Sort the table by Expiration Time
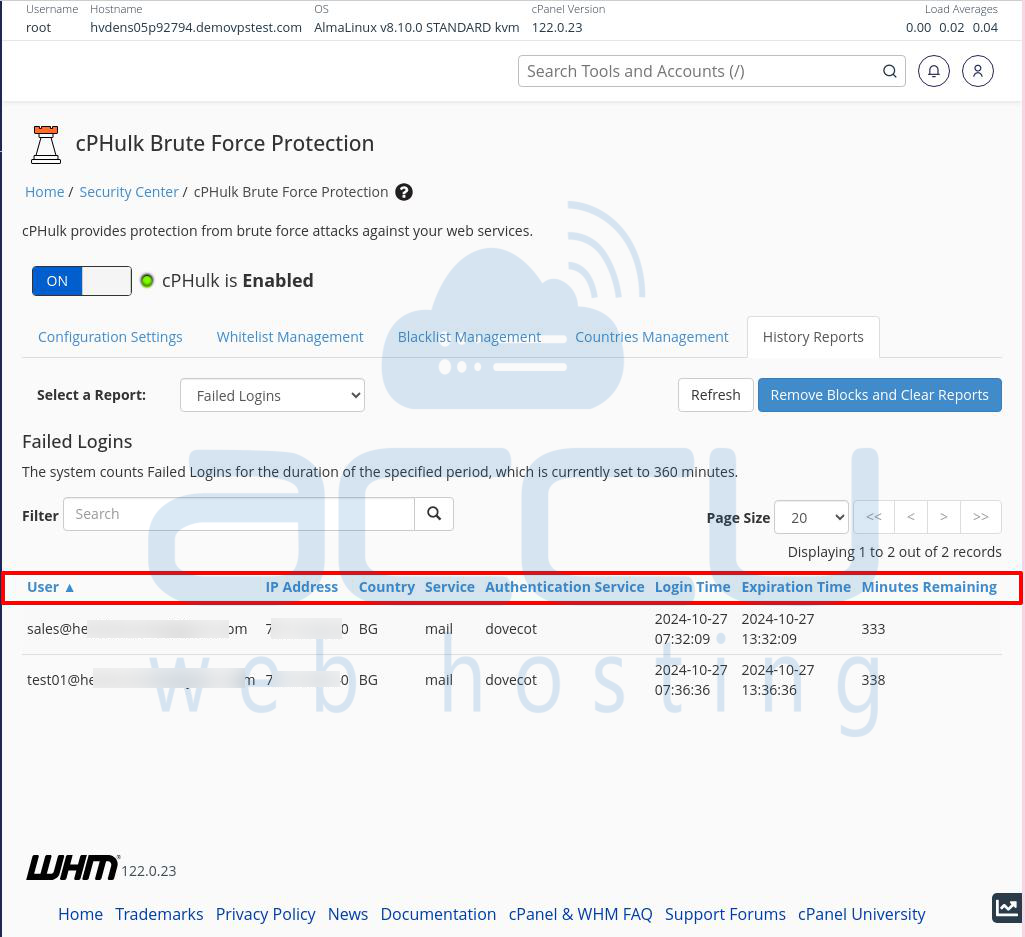This screenshot has height=937, width=1025. click(x=796, y=587)
